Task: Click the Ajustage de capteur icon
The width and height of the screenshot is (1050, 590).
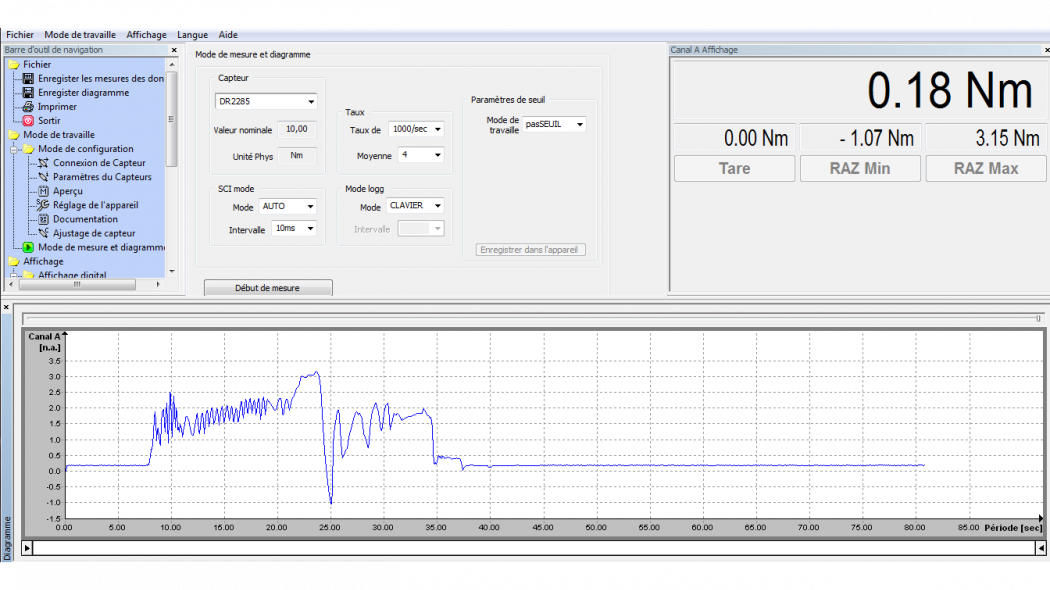Action: pos(43,233)
